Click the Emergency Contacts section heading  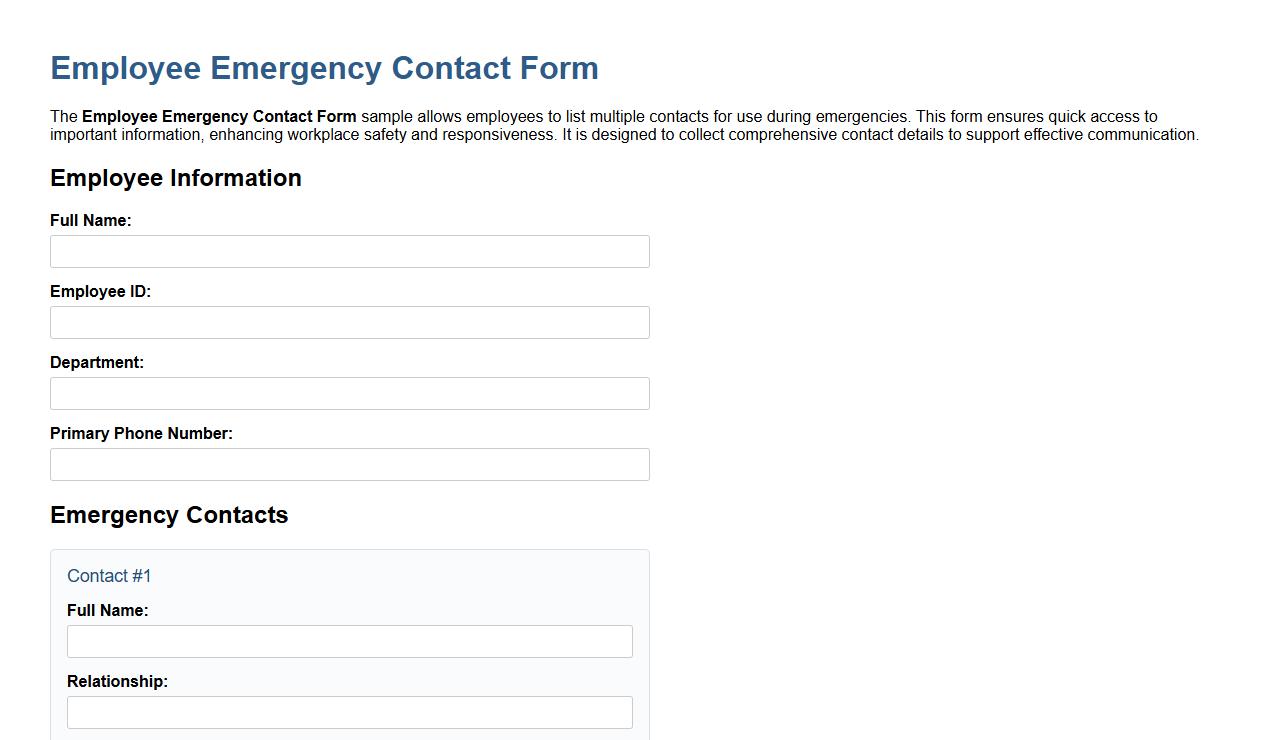click(169, 515)
